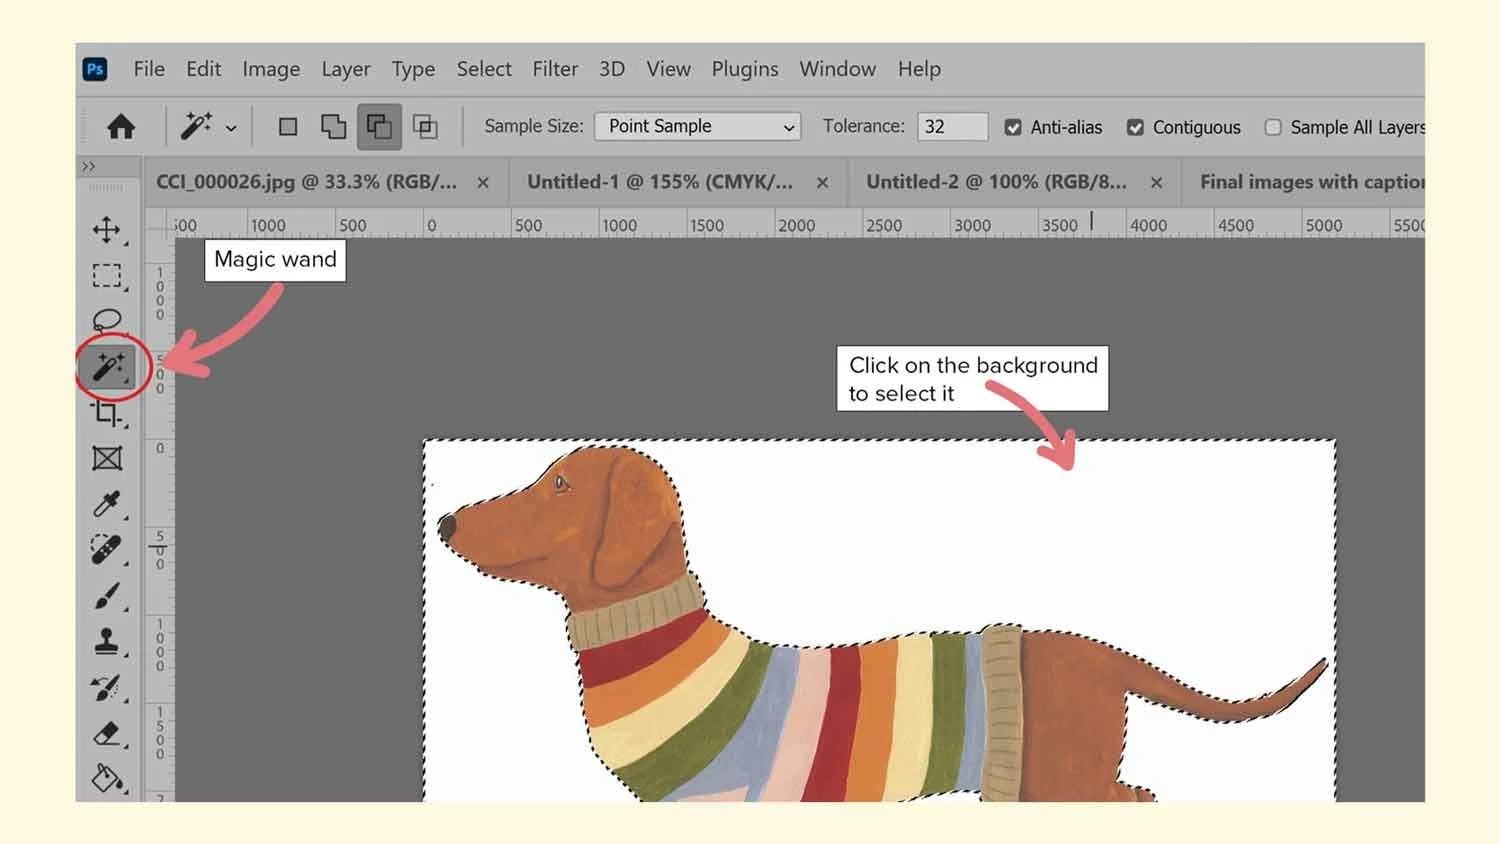Close the Untitled-1 document tab
This screenshot has width=1500, height=844.
[x=822, y=183]
